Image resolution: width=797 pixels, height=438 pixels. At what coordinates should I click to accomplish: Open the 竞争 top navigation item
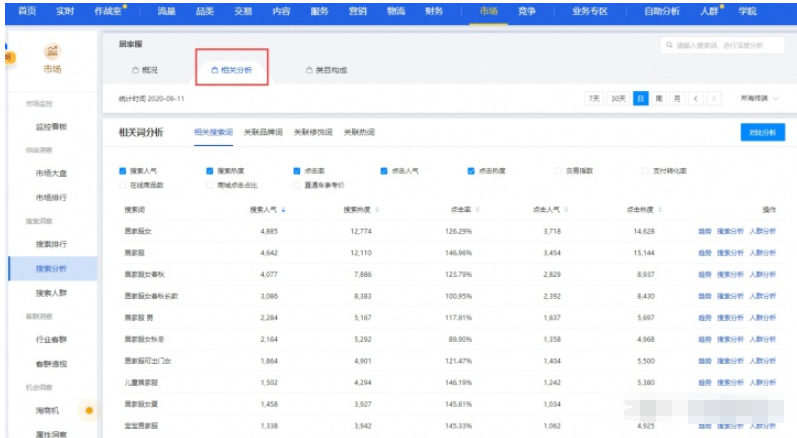tap(527, 11)
